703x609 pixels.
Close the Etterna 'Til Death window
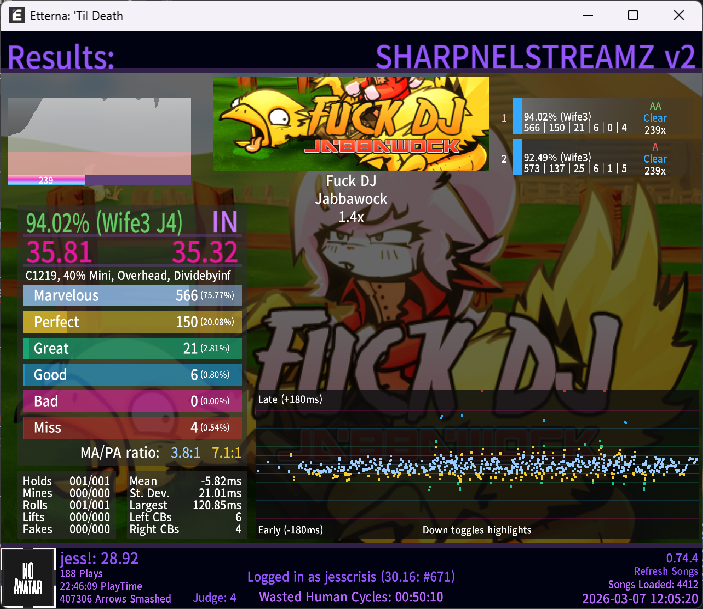point(679,16)
